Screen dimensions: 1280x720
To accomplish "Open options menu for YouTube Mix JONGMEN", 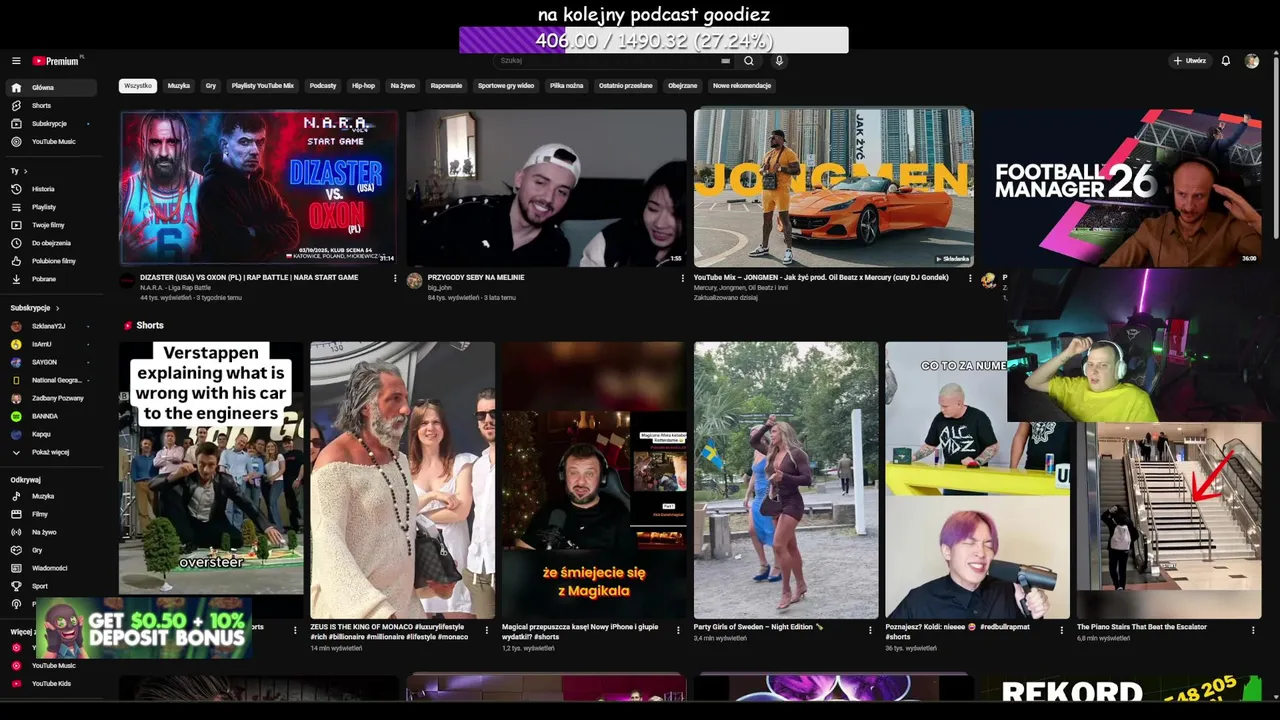I will (x=970, y=278).
